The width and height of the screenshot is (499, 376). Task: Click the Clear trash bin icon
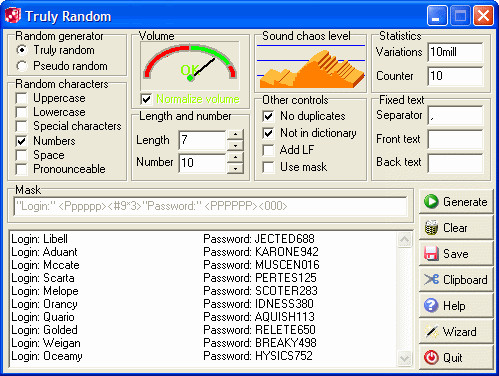coord(431,228)
